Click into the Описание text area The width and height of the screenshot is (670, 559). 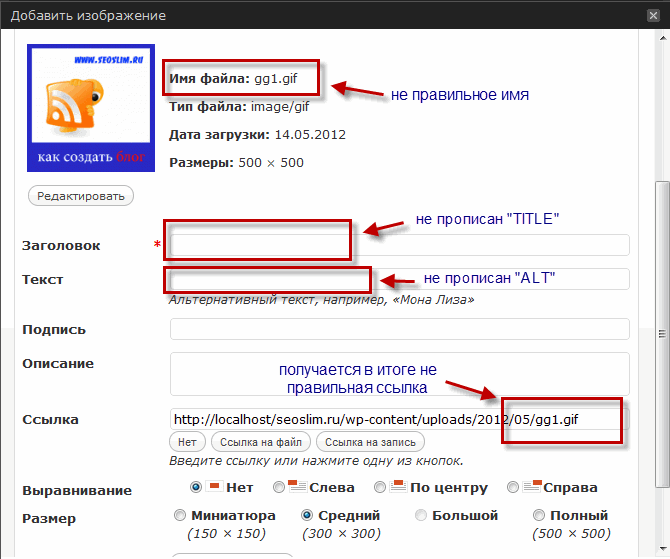point(400,374)
